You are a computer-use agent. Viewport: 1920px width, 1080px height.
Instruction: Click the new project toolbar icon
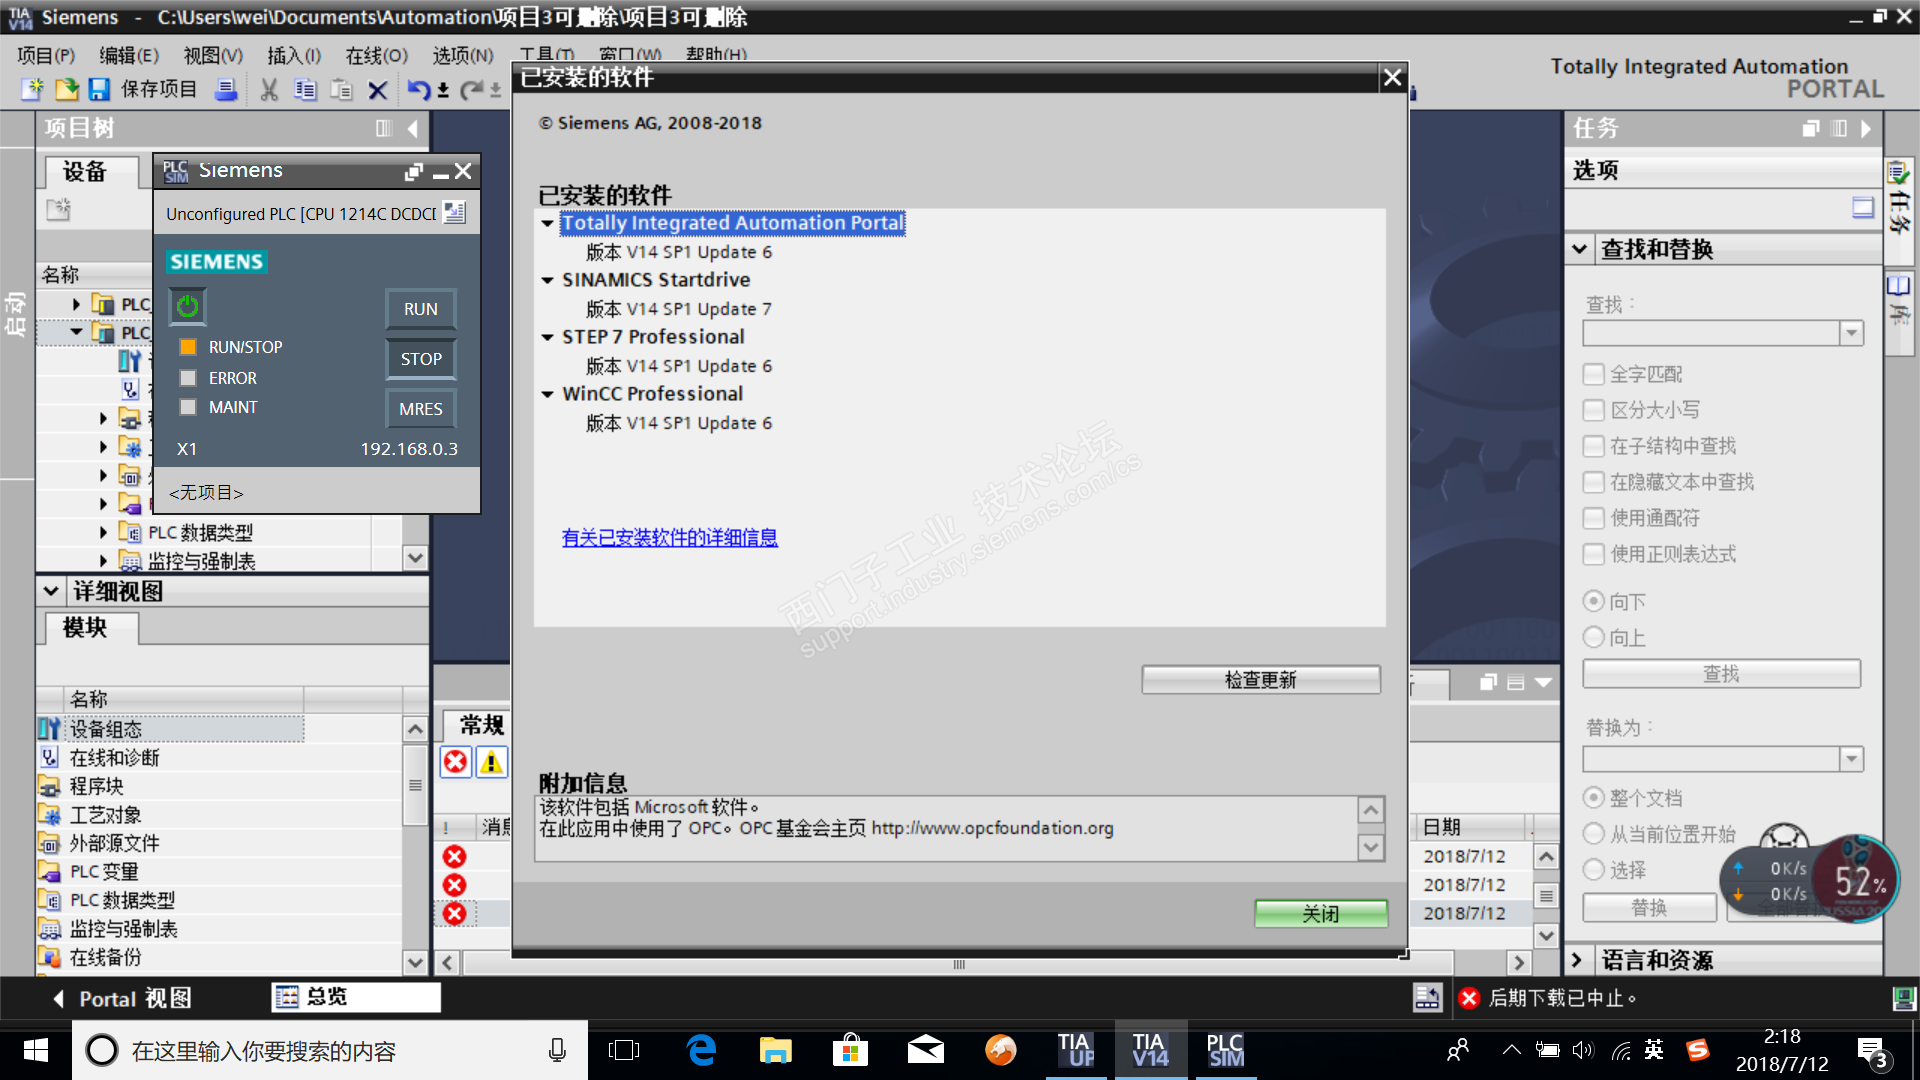32,90
